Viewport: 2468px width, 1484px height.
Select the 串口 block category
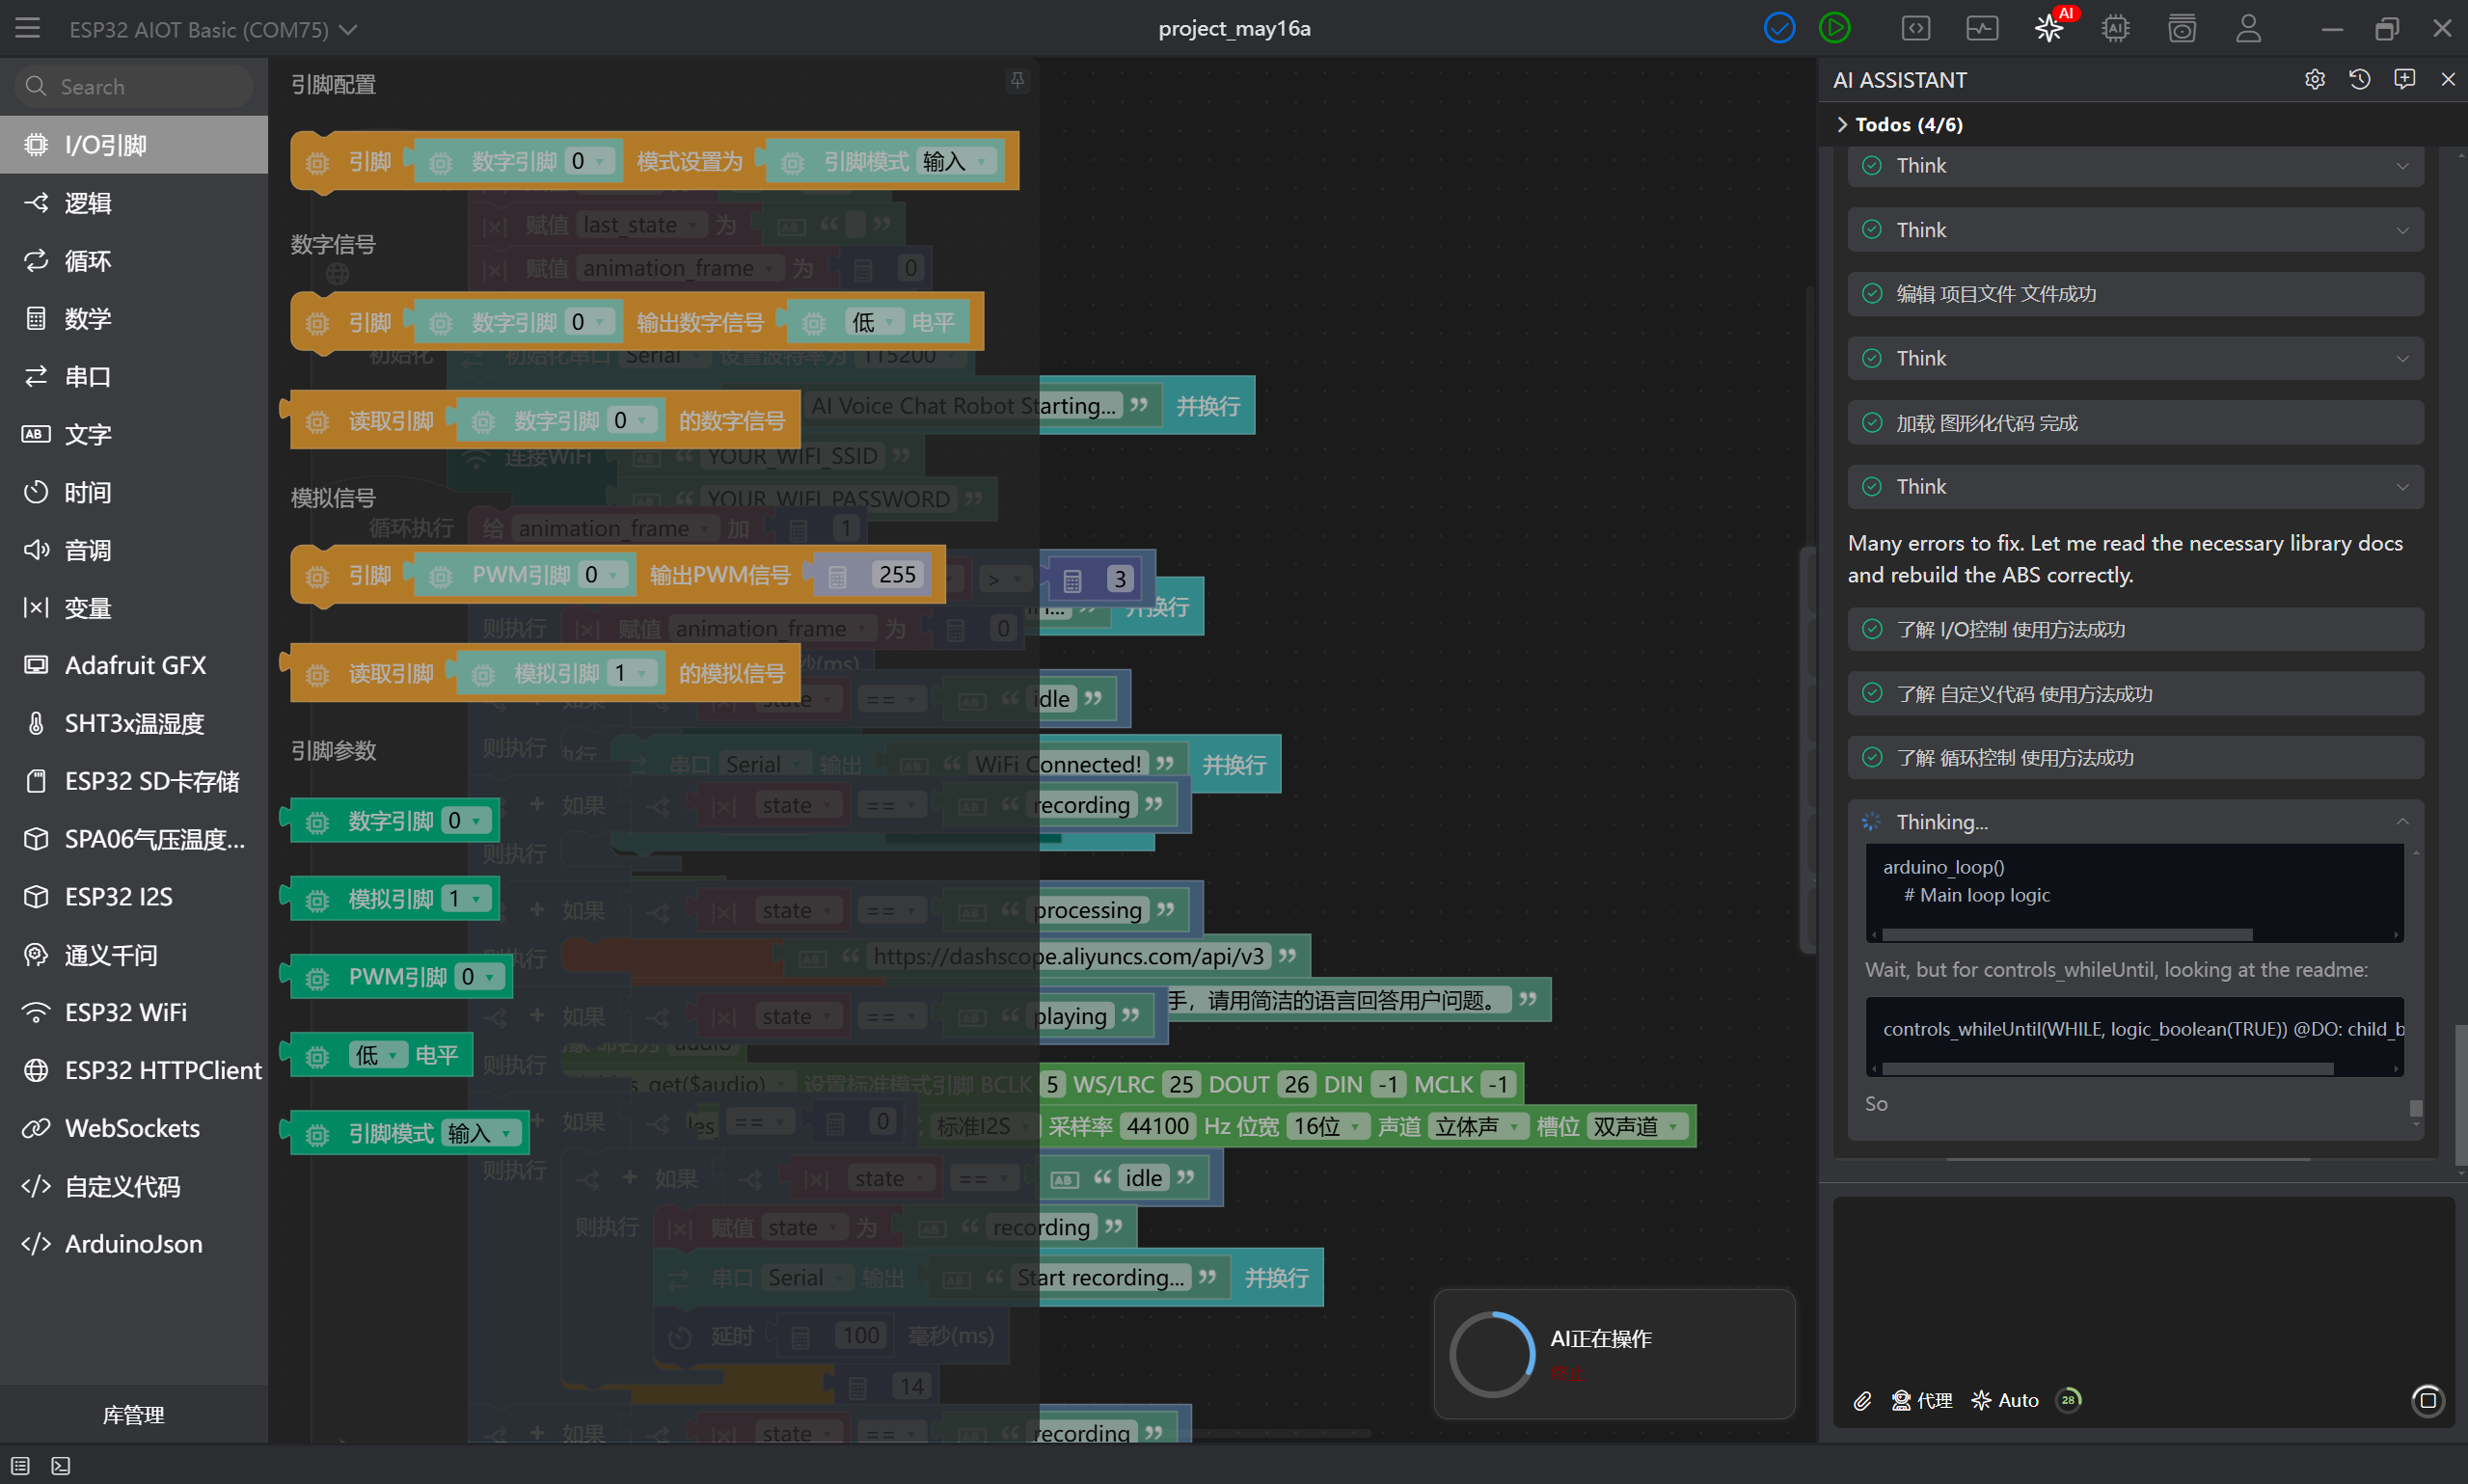[134, 377]
